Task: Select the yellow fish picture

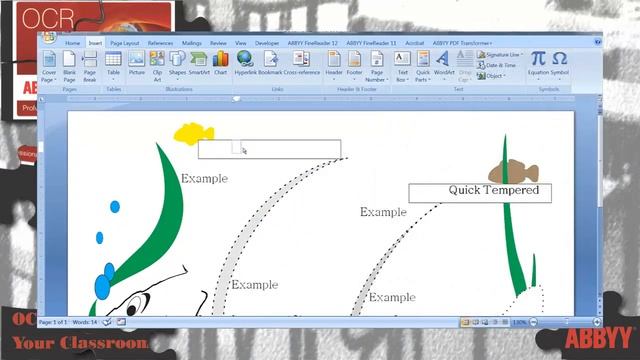Action: tap(194, 133)
